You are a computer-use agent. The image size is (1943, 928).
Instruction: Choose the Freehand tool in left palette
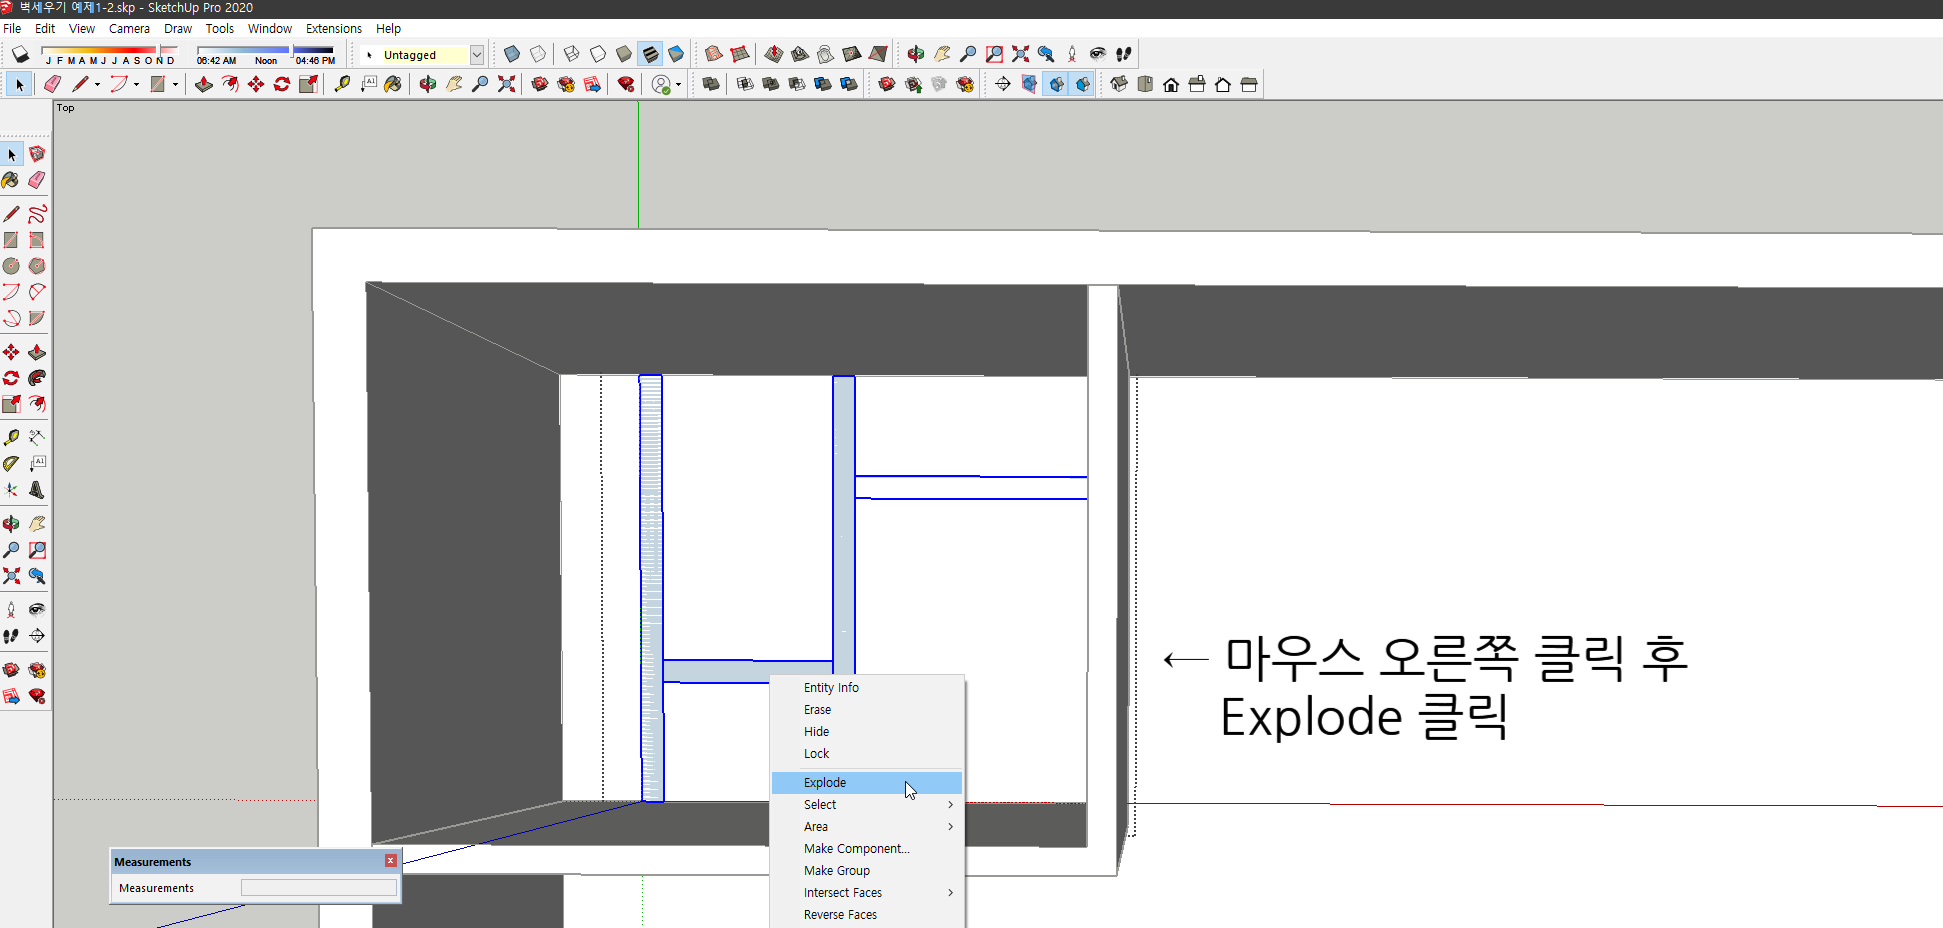coord(37,213)
